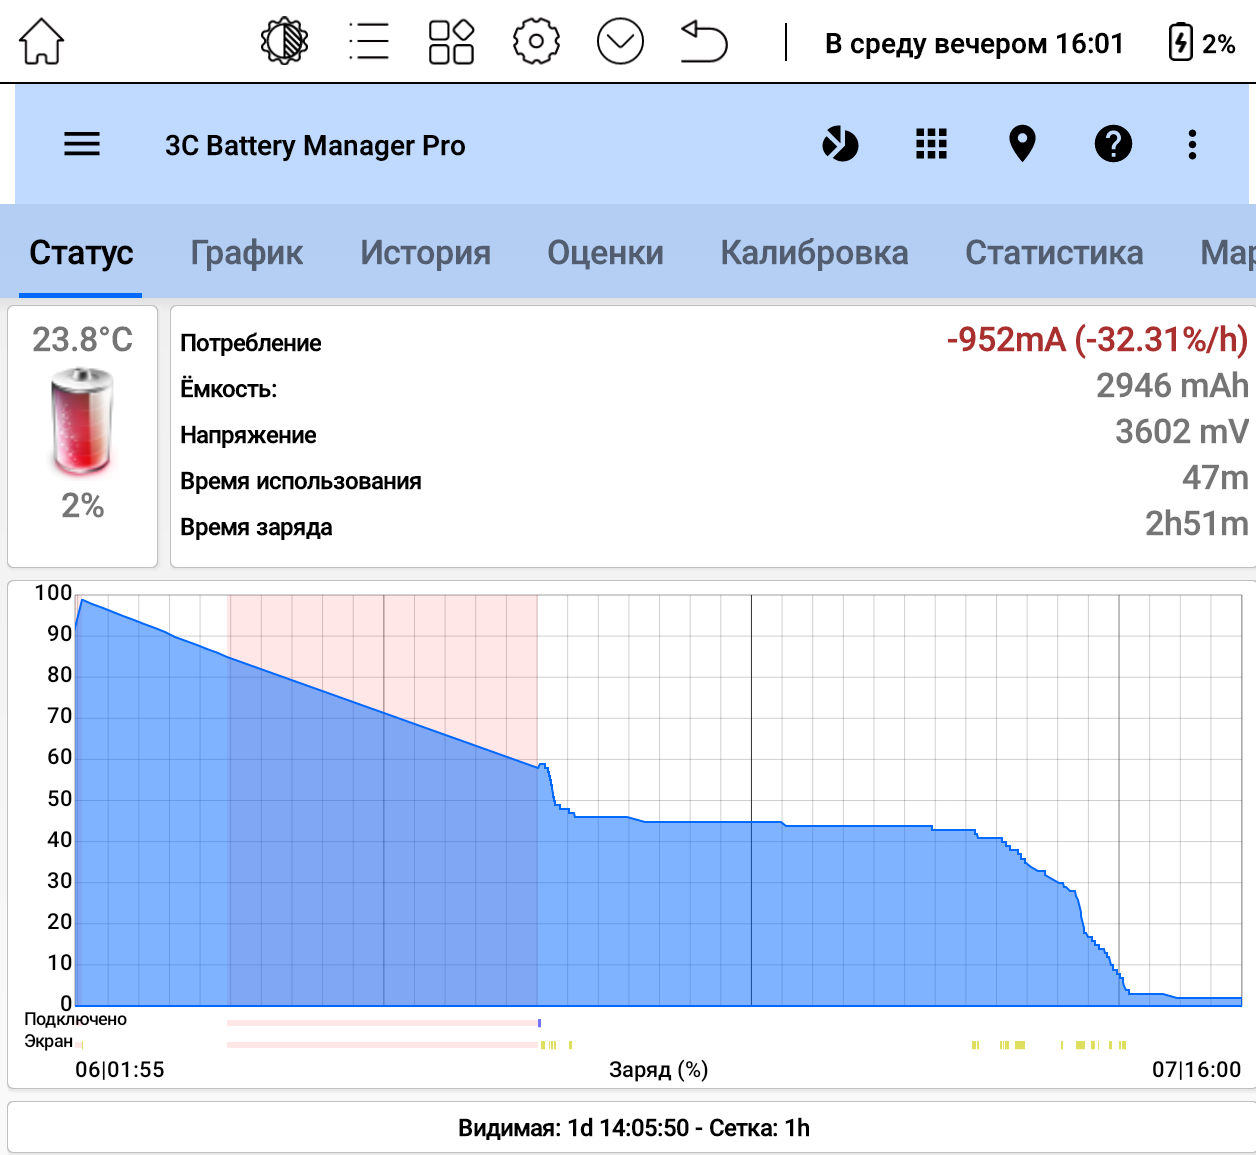Image resolution: width=1256 pixels, height=1155 pixels.
Task: Open the contrast/frontlight adjustment icon
Action: (284, 42)
